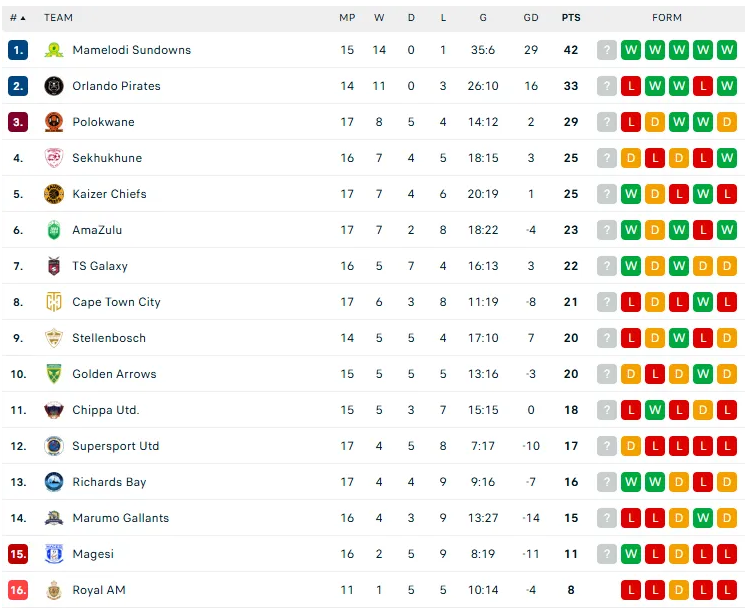This screenshot has height=608, width=748.
Task: Click the Cape Town City logo icon
Action: coord(54,302)
